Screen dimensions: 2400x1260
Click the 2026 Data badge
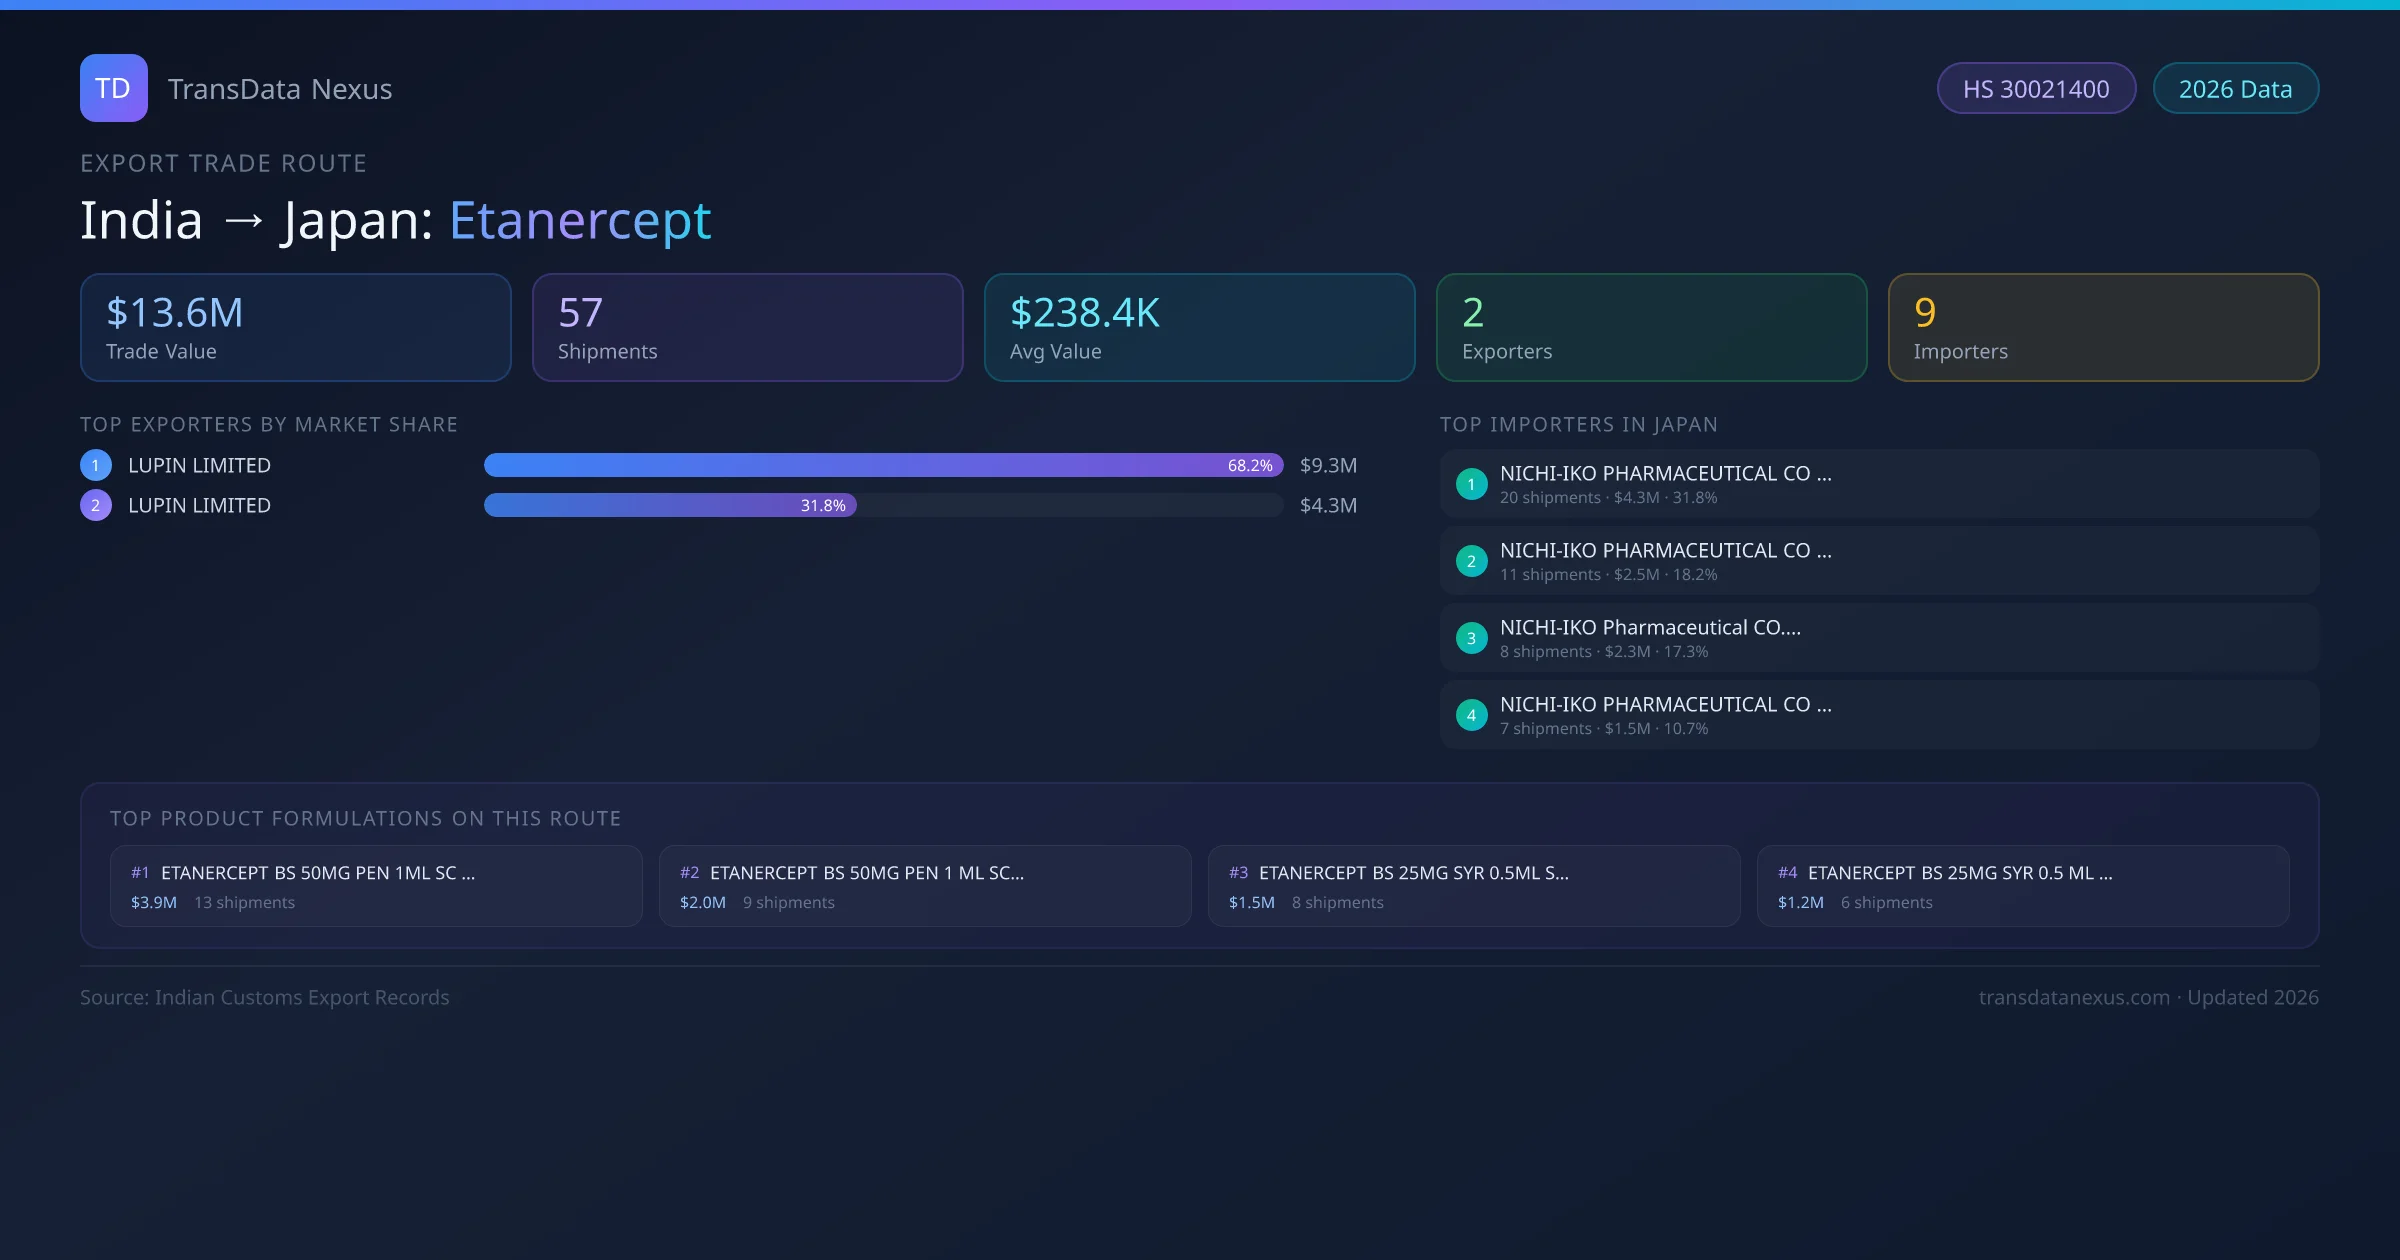click(x=2235, y=89)
